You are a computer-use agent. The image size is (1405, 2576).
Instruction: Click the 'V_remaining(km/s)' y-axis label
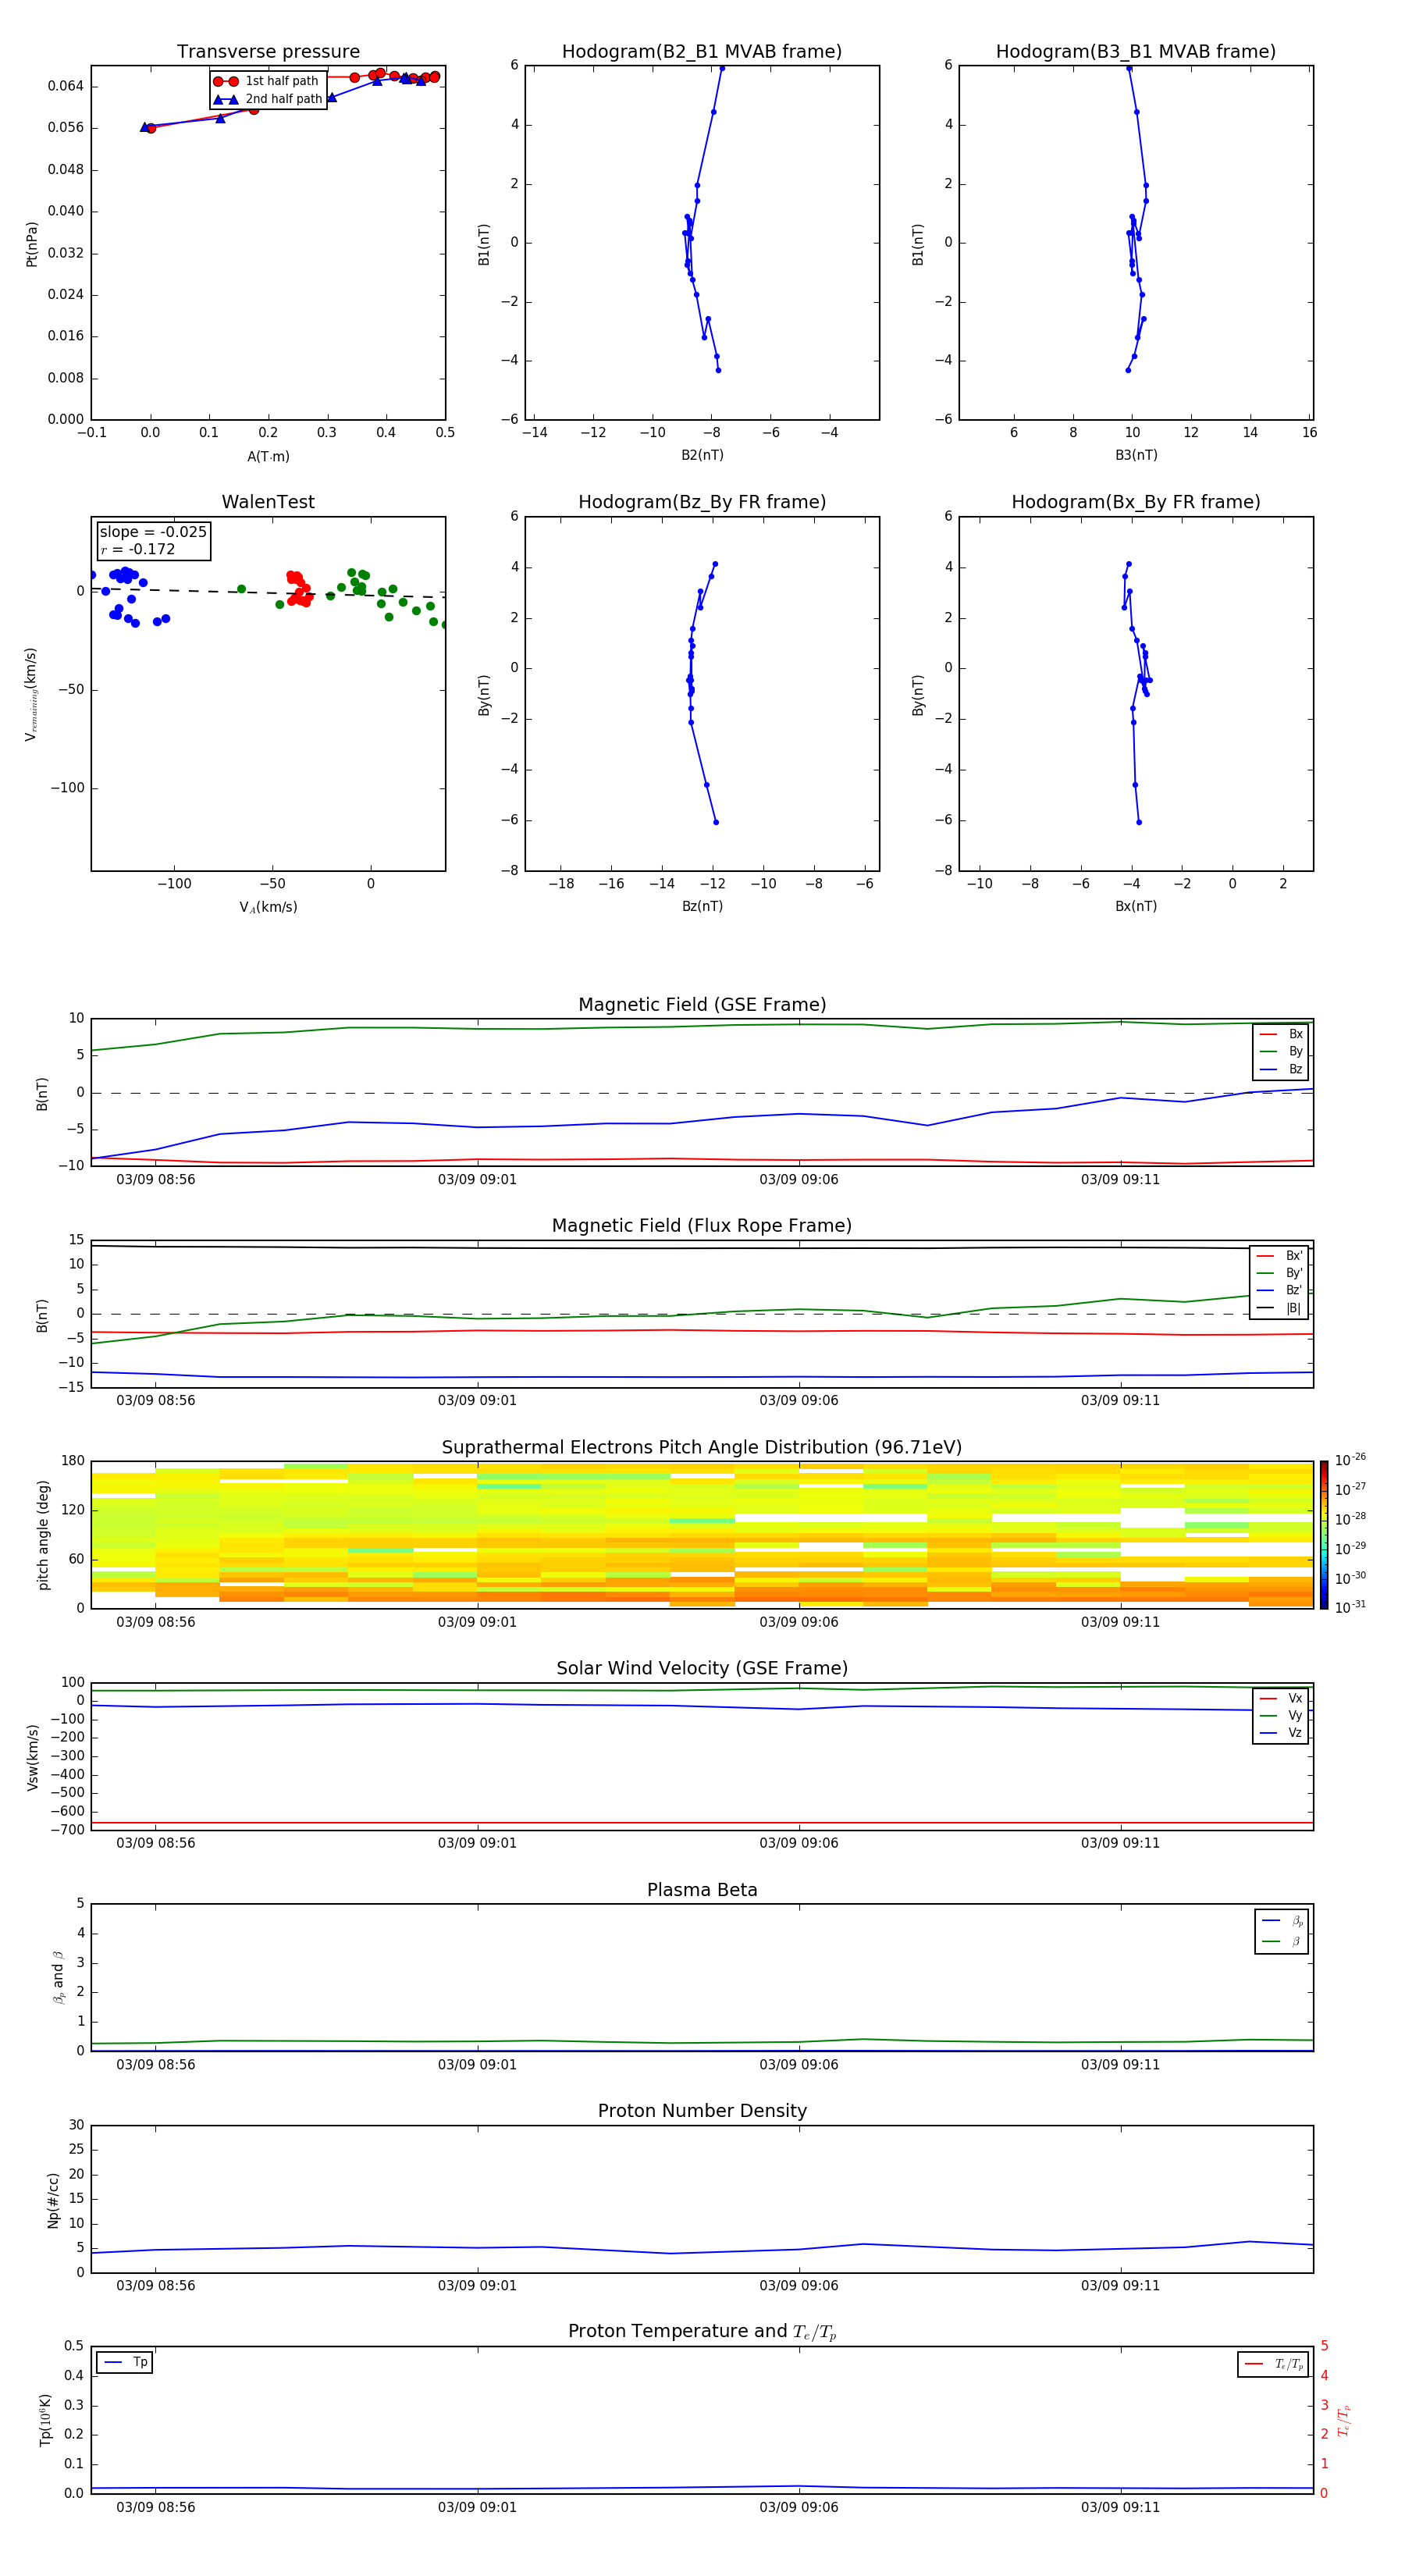31,694
